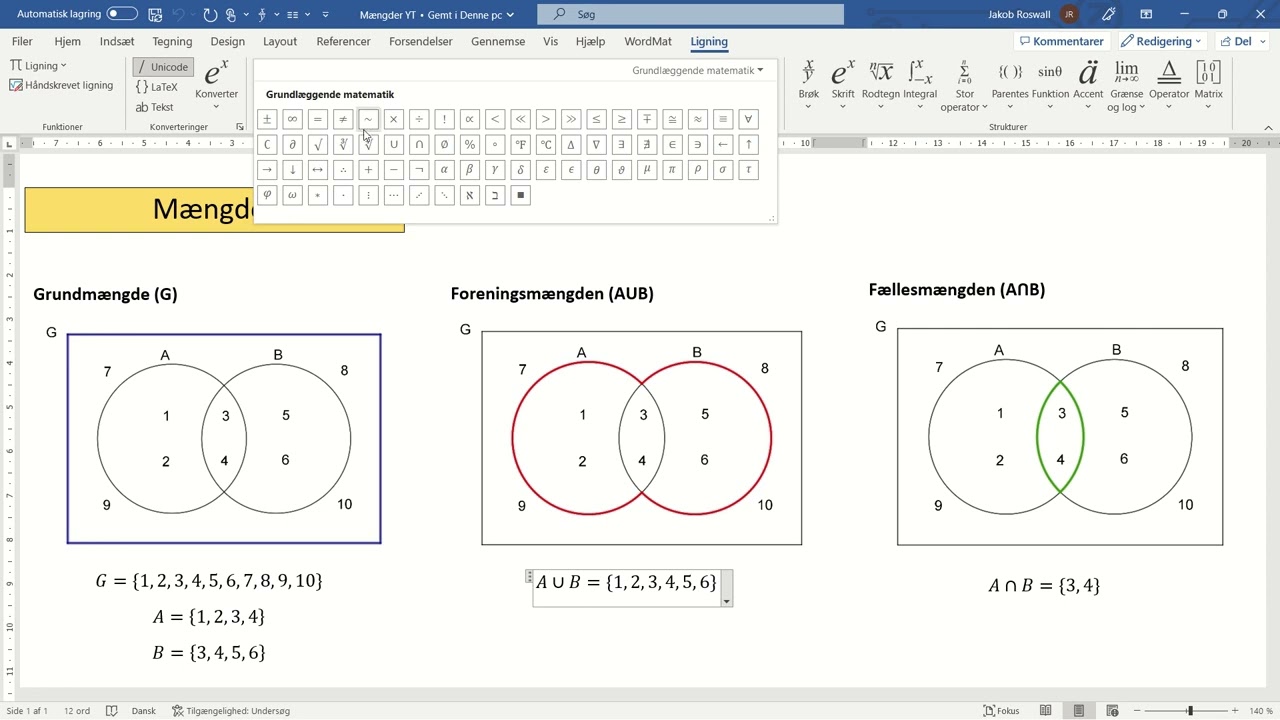1280x720 pixels.
Task: Insert the plus-minus symbol
Action: [267, 119]
